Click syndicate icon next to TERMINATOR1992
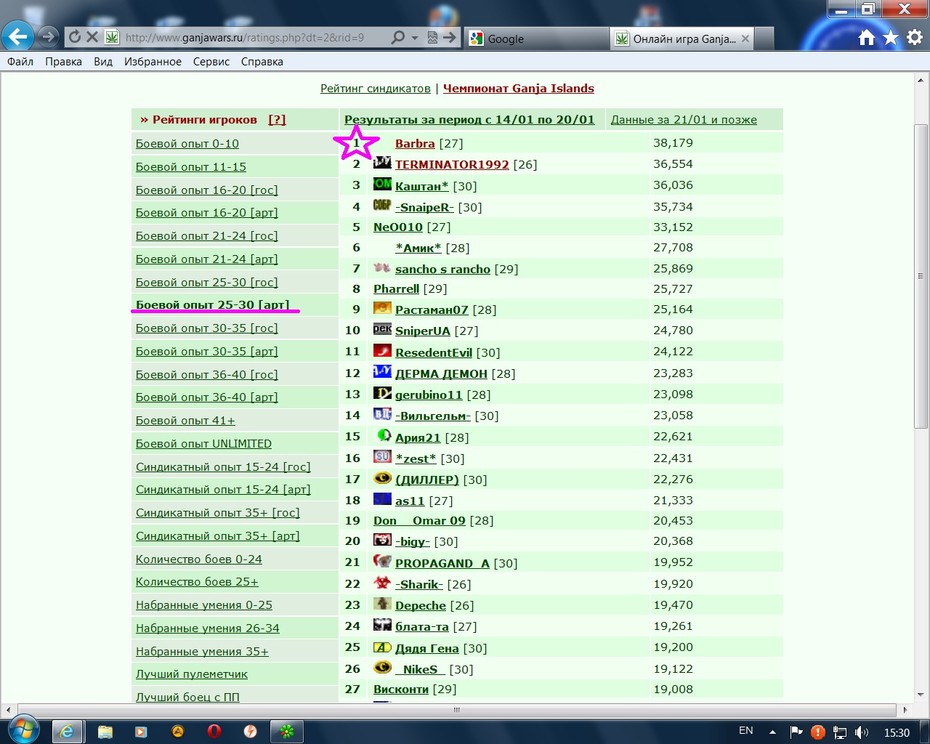Viewport: 930px width, 744px height. tap(382, 162)
